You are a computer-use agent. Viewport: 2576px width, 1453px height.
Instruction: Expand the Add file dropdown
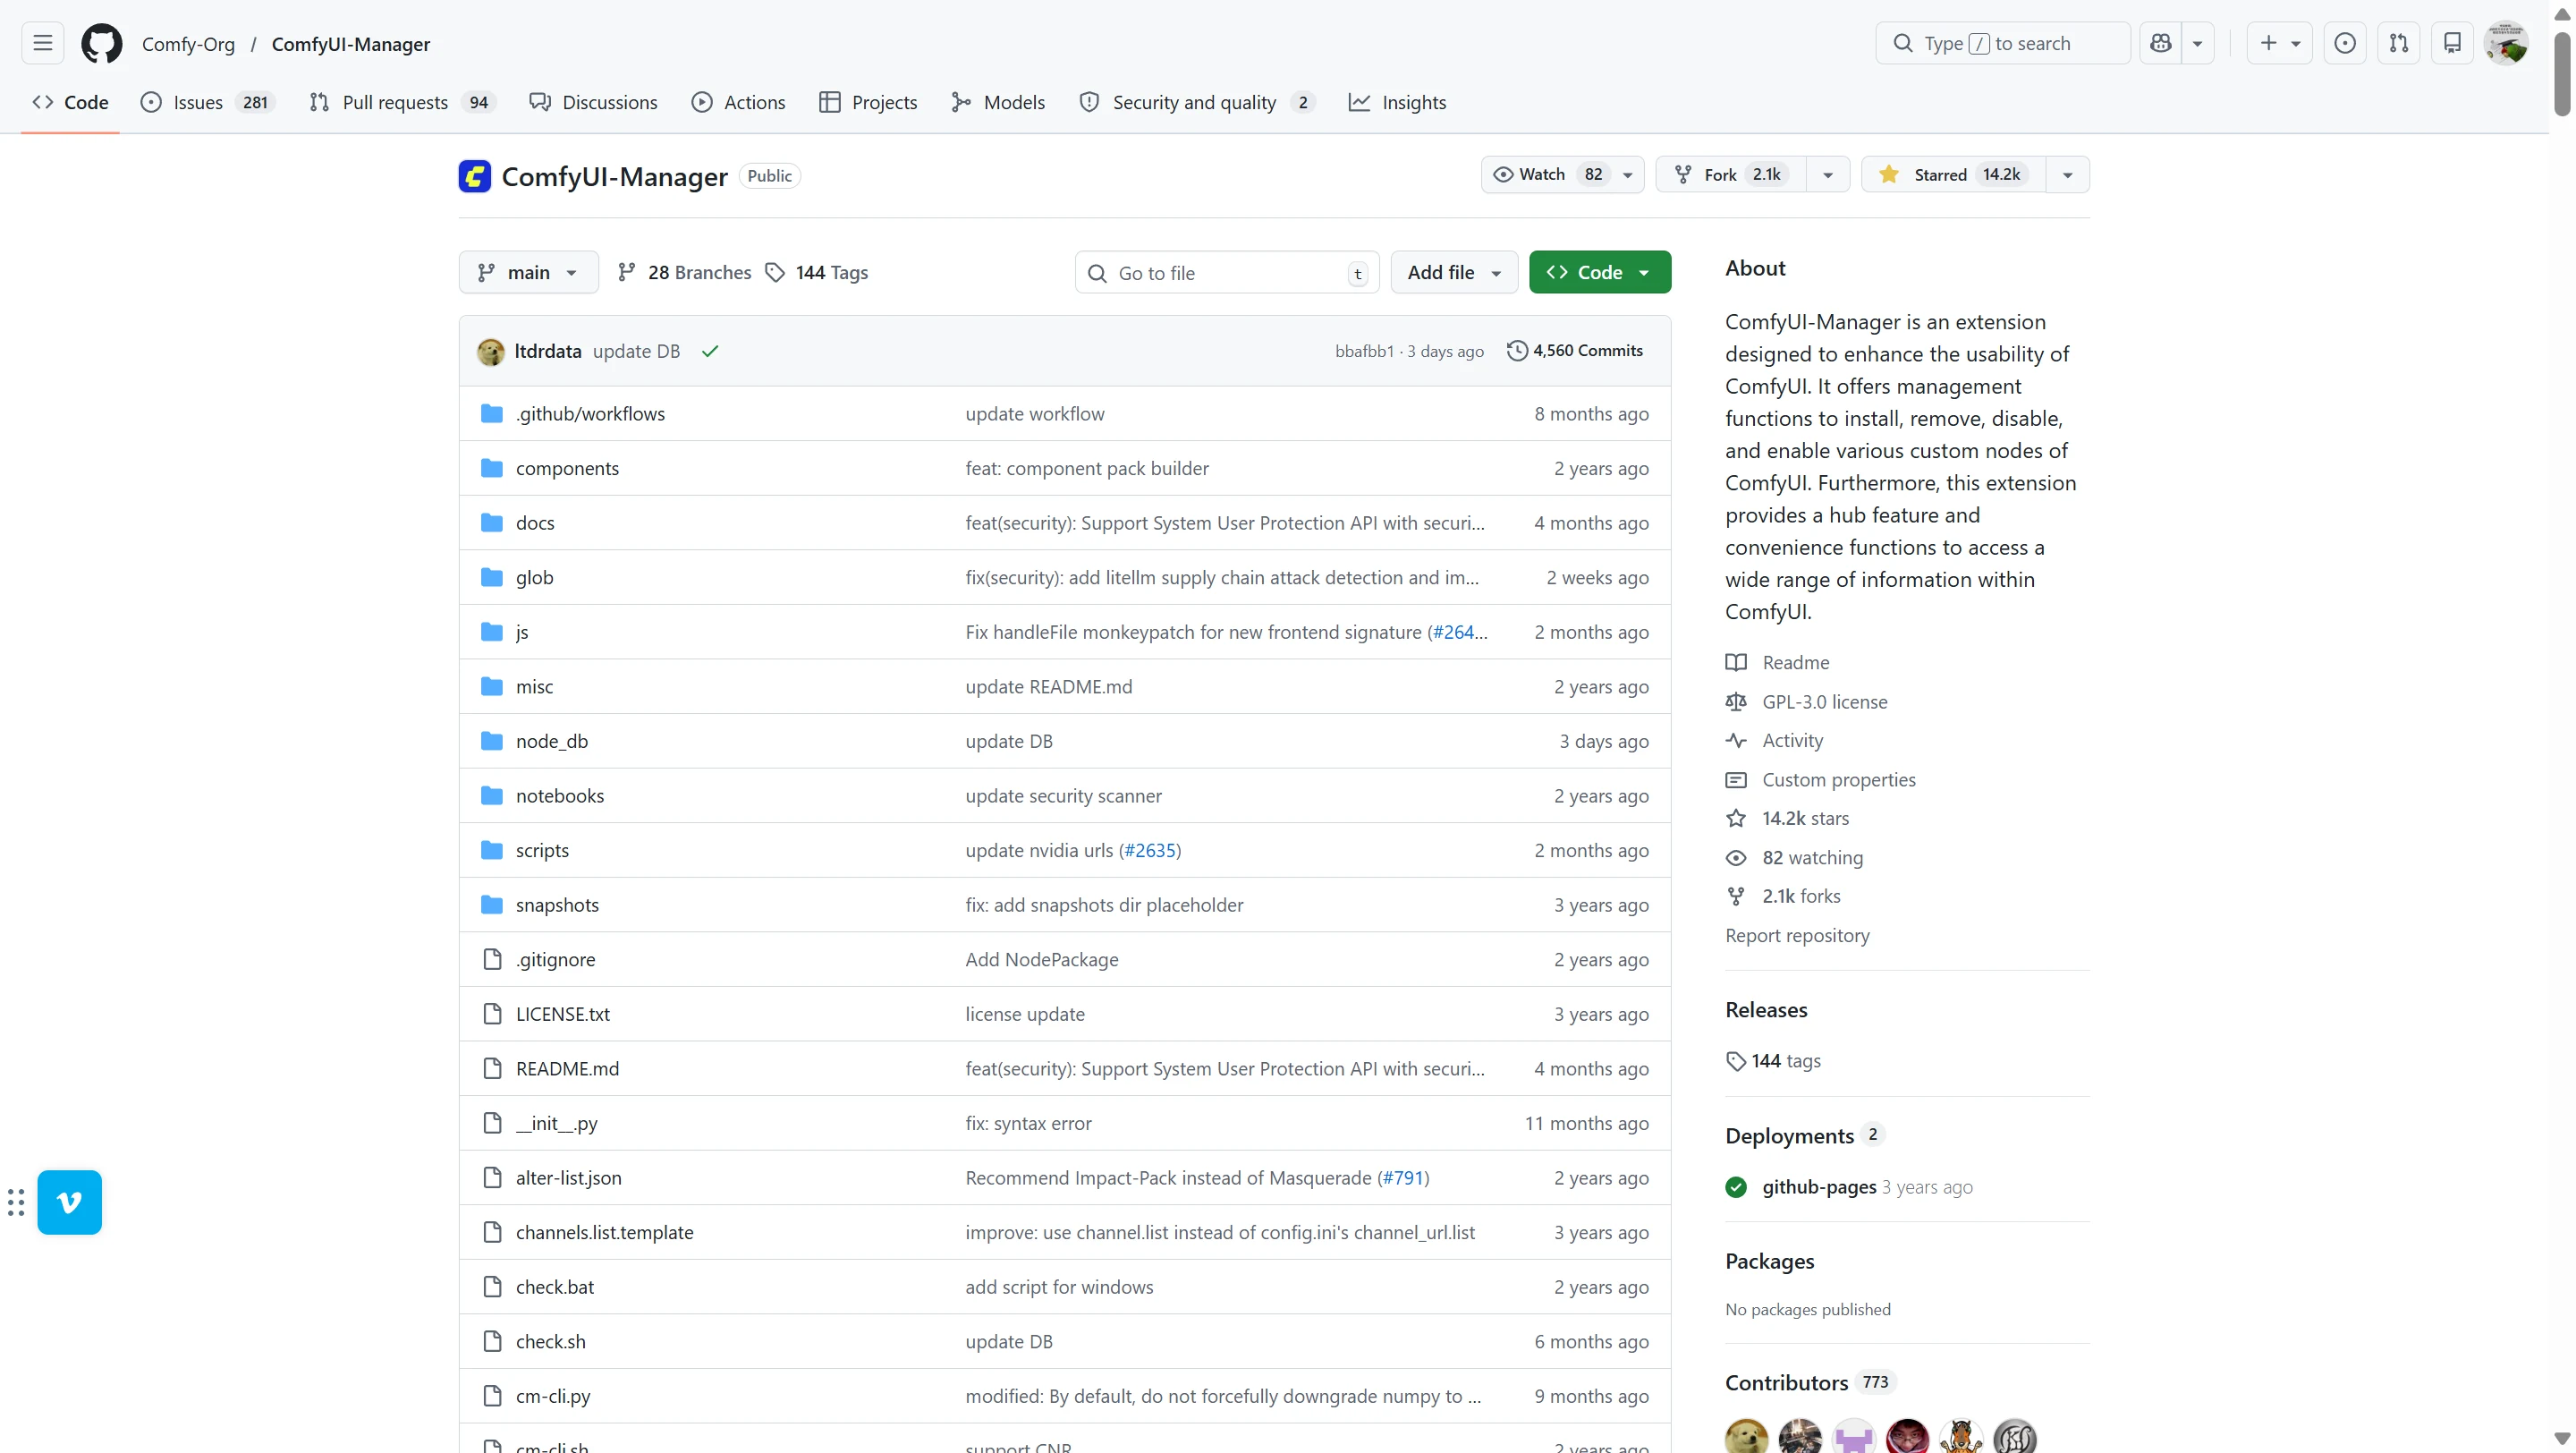[x=1453, y=273]
